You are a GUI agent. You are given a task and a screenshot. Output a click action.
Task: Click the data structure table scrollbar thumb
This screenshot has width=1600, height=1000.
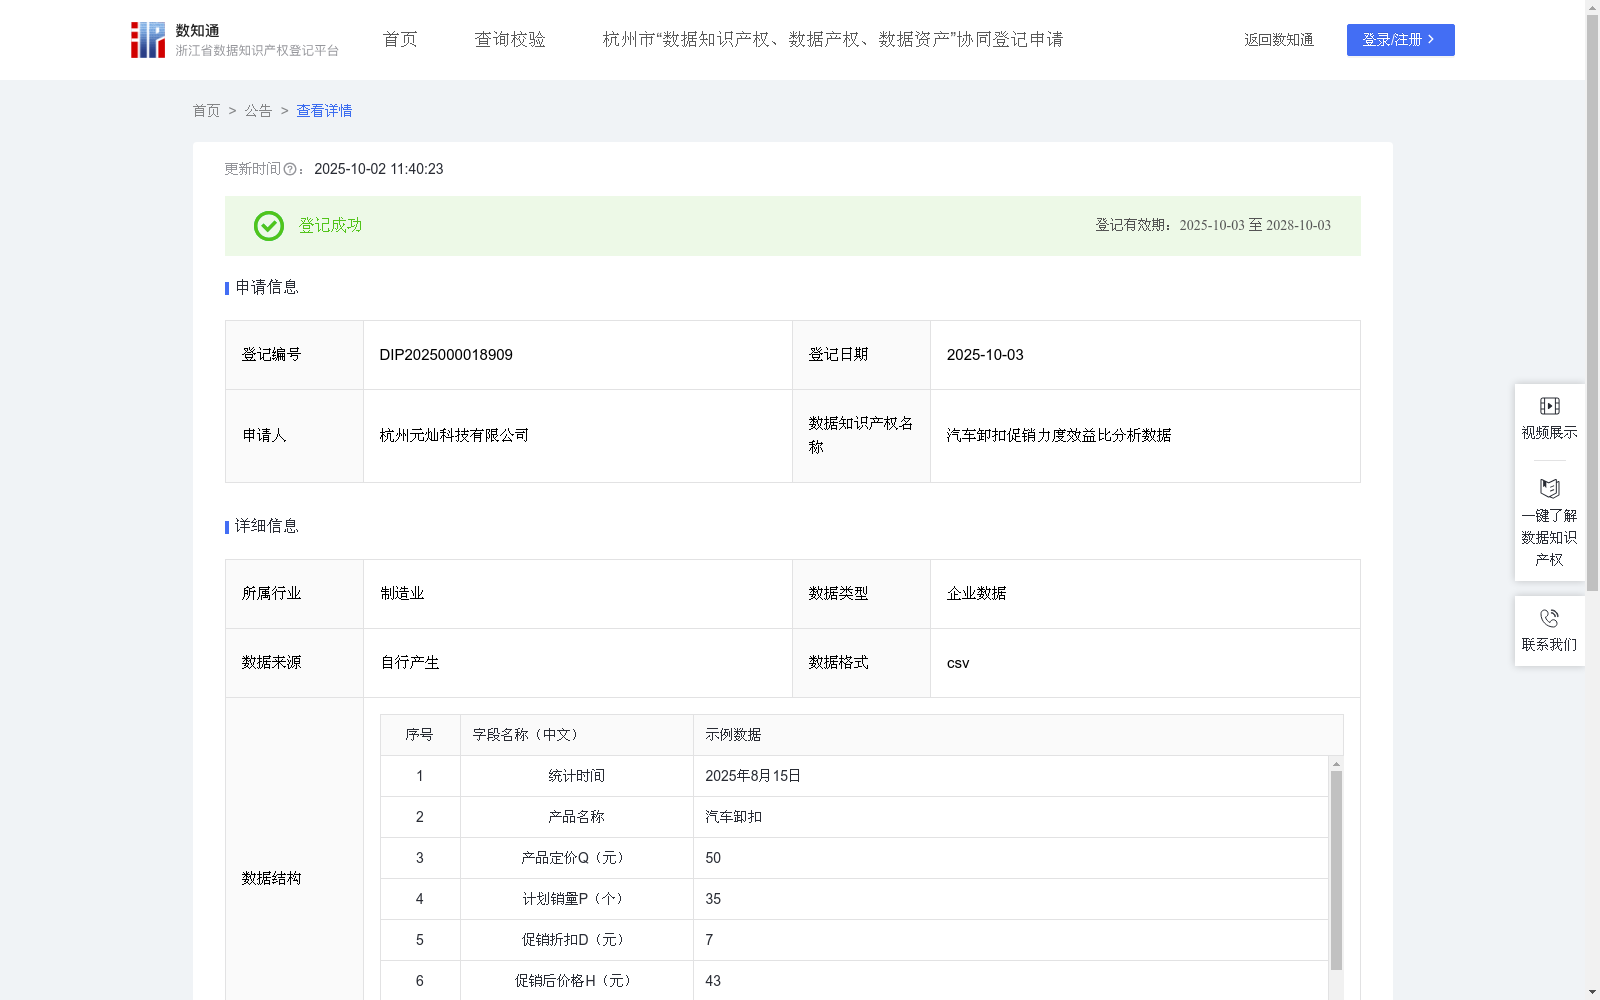[x=1336, y=870]
